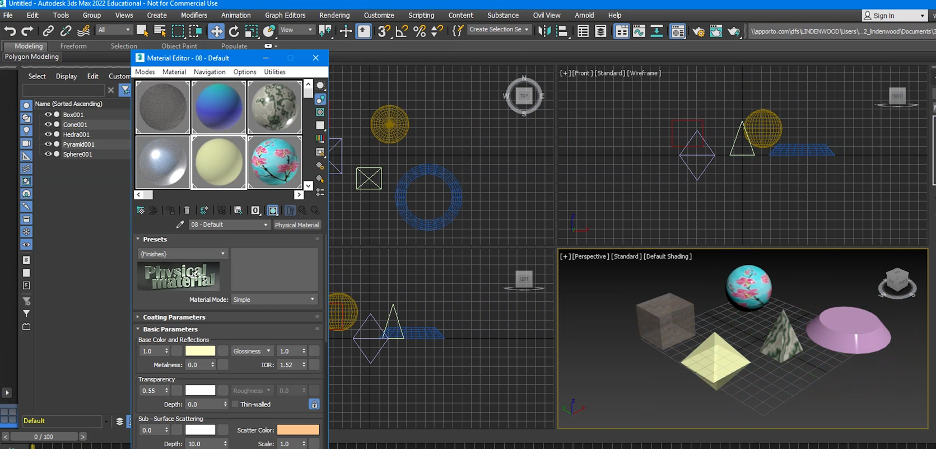Activate the Select and Move tool

pyautogui.click(x=216, y=31)
